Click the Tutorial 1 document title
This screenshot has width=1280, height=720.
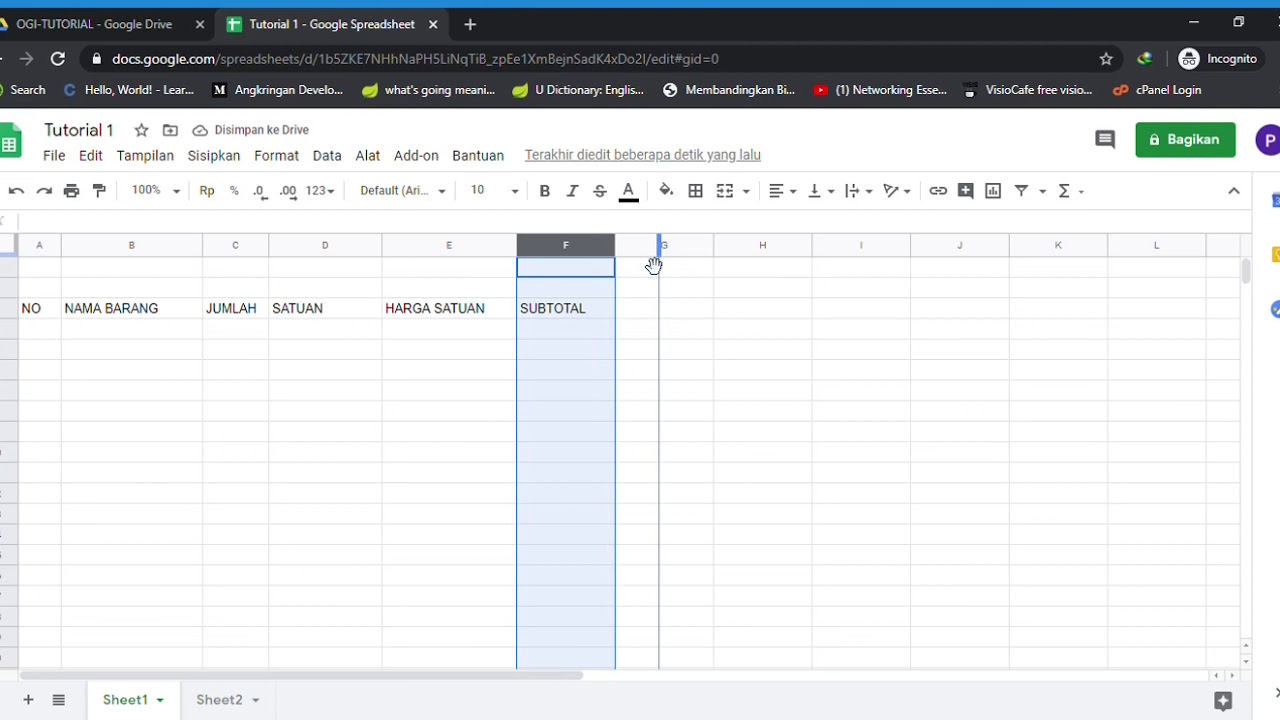click(x=79, y=130)
